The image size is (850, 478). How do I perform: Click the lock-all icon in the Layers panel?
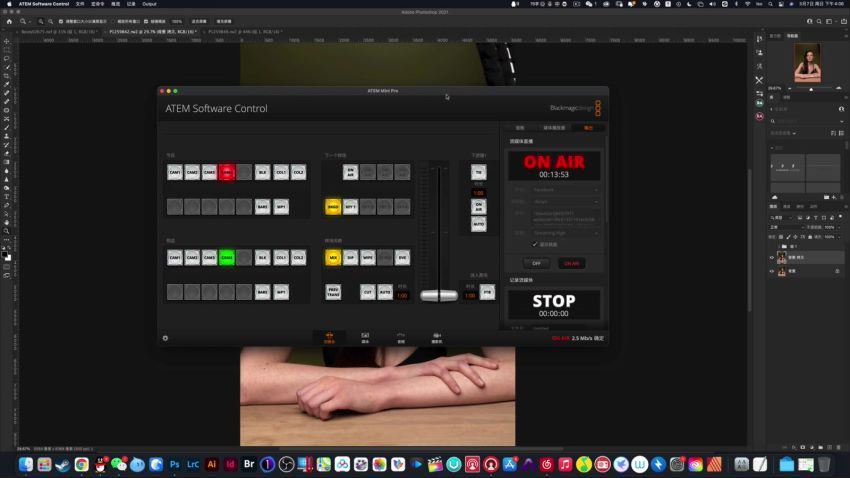click(810, 237)
